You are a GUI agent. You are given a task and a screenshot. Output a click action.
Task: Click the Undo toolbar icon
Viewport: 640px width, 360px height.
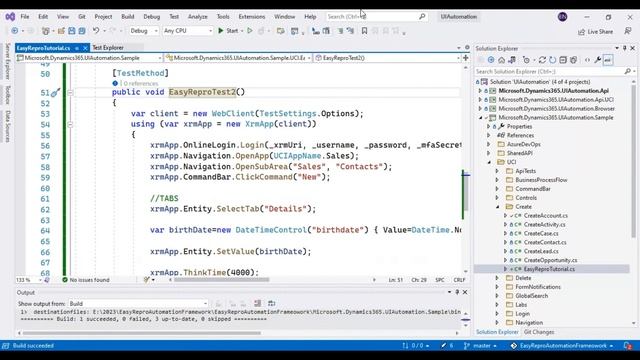click(96, 31)
